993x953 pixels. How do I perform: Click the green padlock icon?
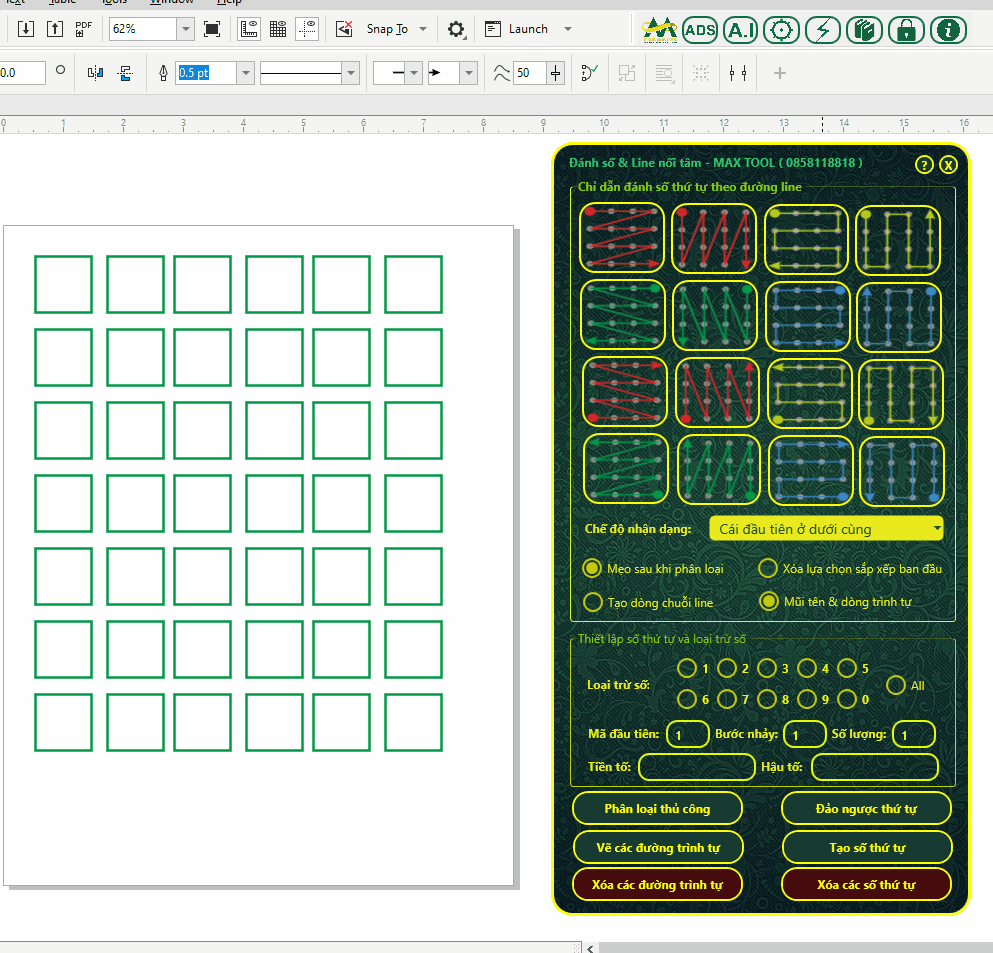tap(906, 30)
